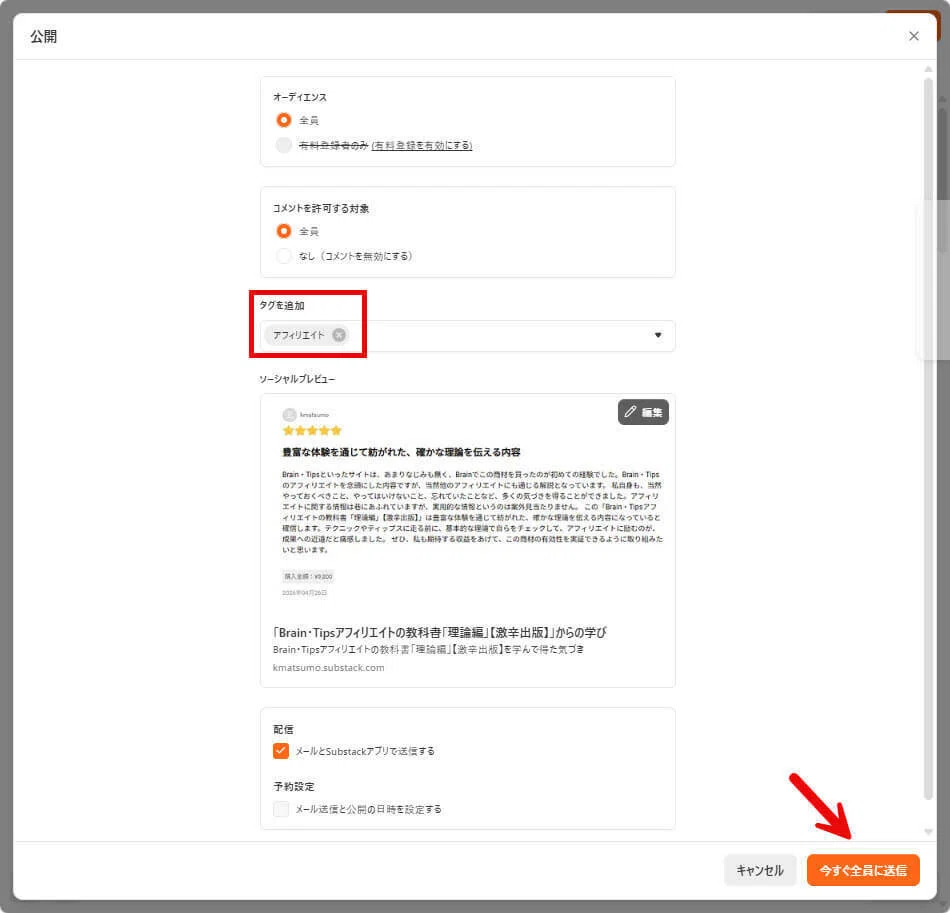Enable メール送信と公開の日時を設定する checkbox
The width and height of the screenshot is (950, 913).
[x=281, y=809]
